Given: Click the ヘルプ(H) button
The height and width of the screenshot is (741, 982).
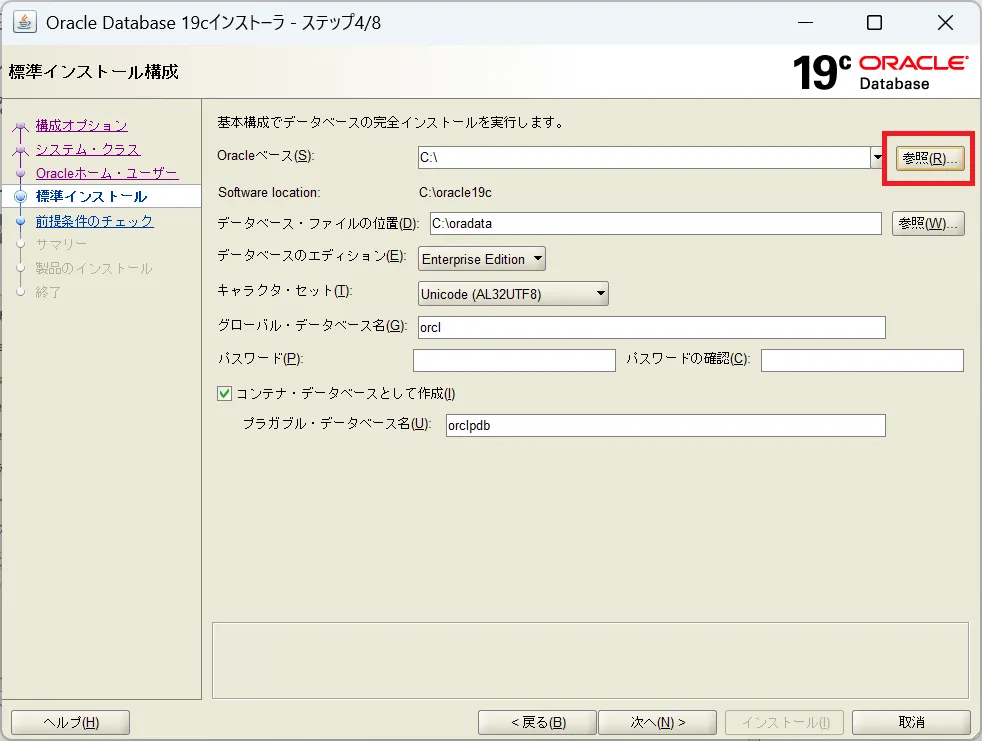Looking at the screenshot, I should [x=71, y=722].
